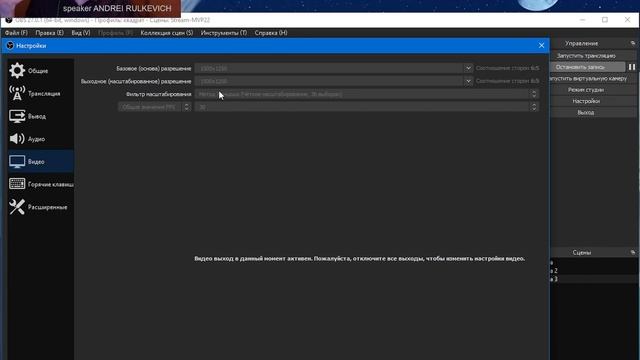Expand the base resolution dropdown
The height and width of the screenshot is (360, 640).
(x=468, y=68)
